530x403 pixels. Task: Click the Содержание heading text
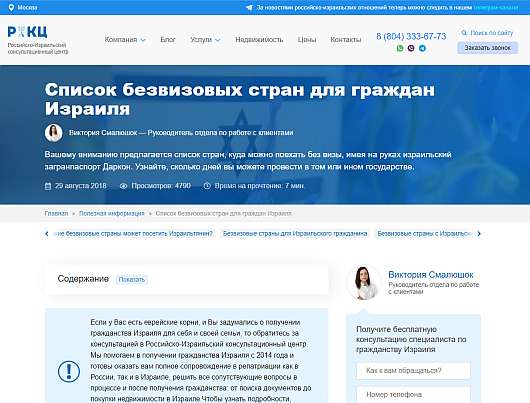pos(83,279)
